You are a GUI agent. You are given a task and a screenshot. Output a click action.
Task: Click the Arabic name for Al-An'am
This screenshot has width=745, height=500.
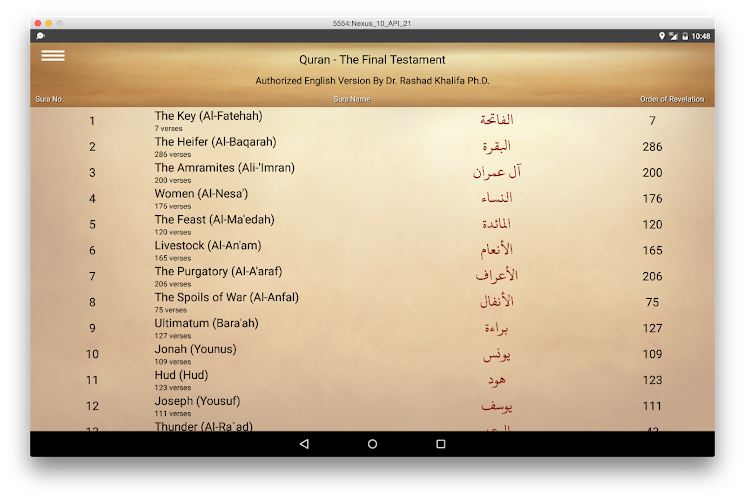pos(497,250)
